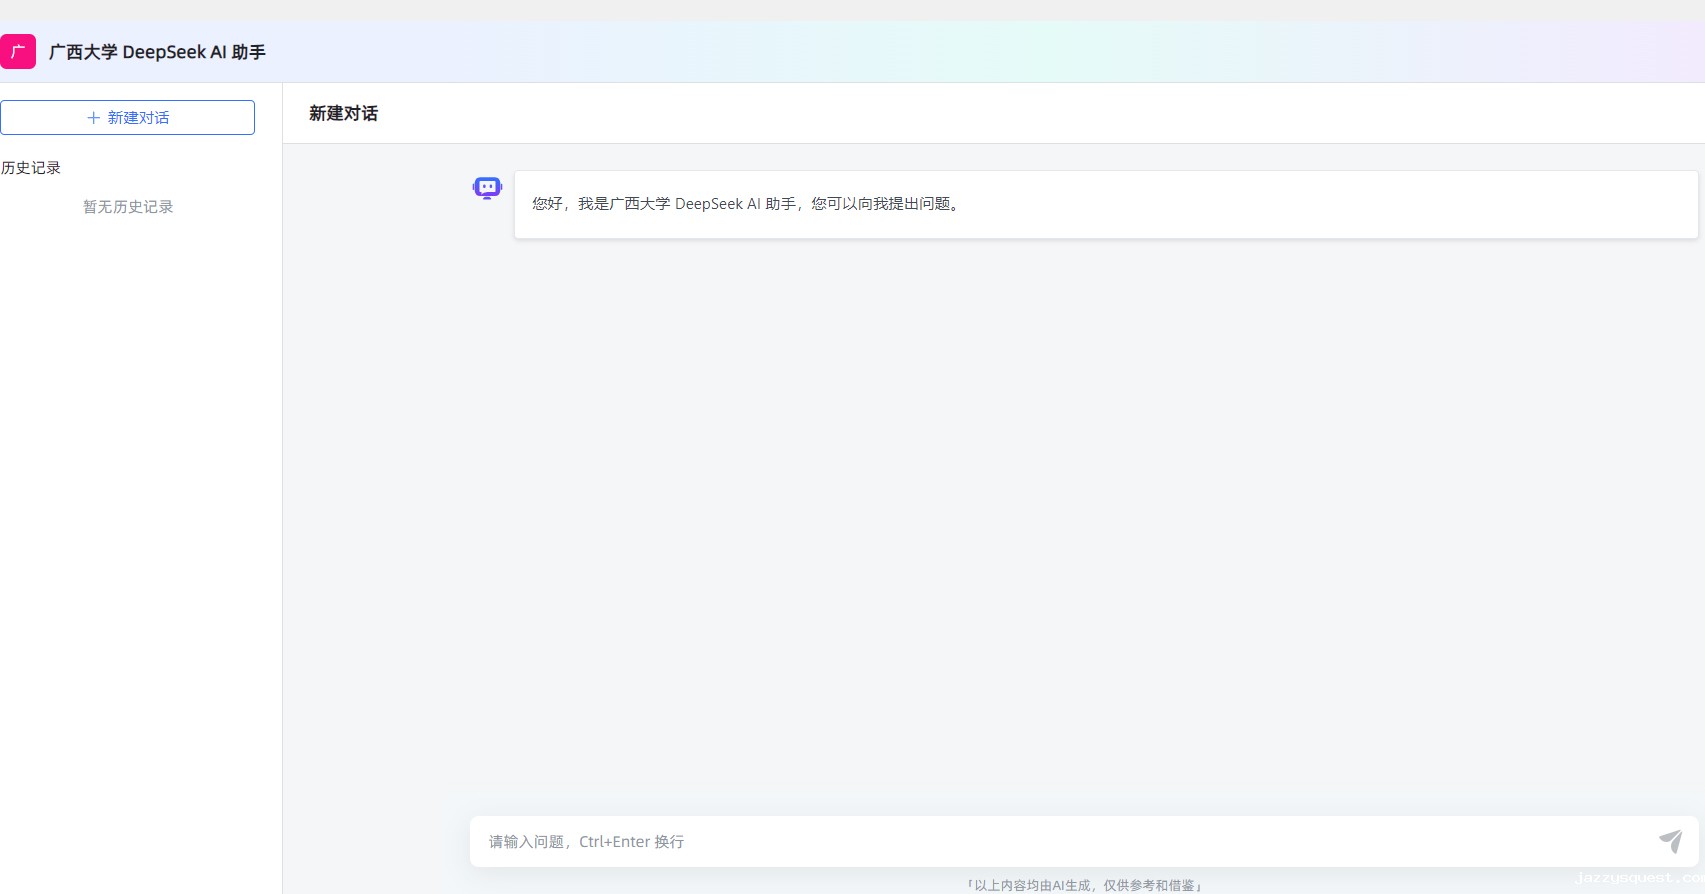Screen dimensions: 1705x894
Task: Click the Ctrl+Enter hint in input box
Action: [614, 842]
